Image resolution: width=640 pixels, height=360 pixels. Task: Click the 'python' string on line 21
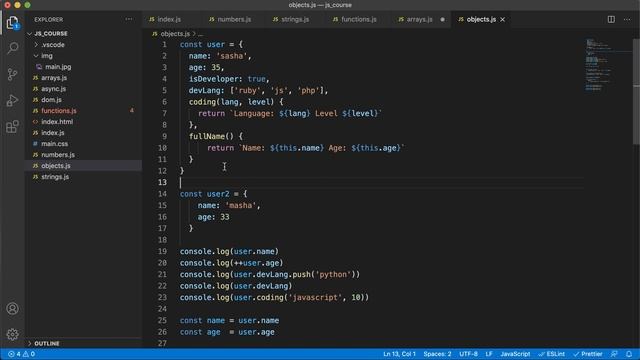pyautogui.click(x=333, y=274)
